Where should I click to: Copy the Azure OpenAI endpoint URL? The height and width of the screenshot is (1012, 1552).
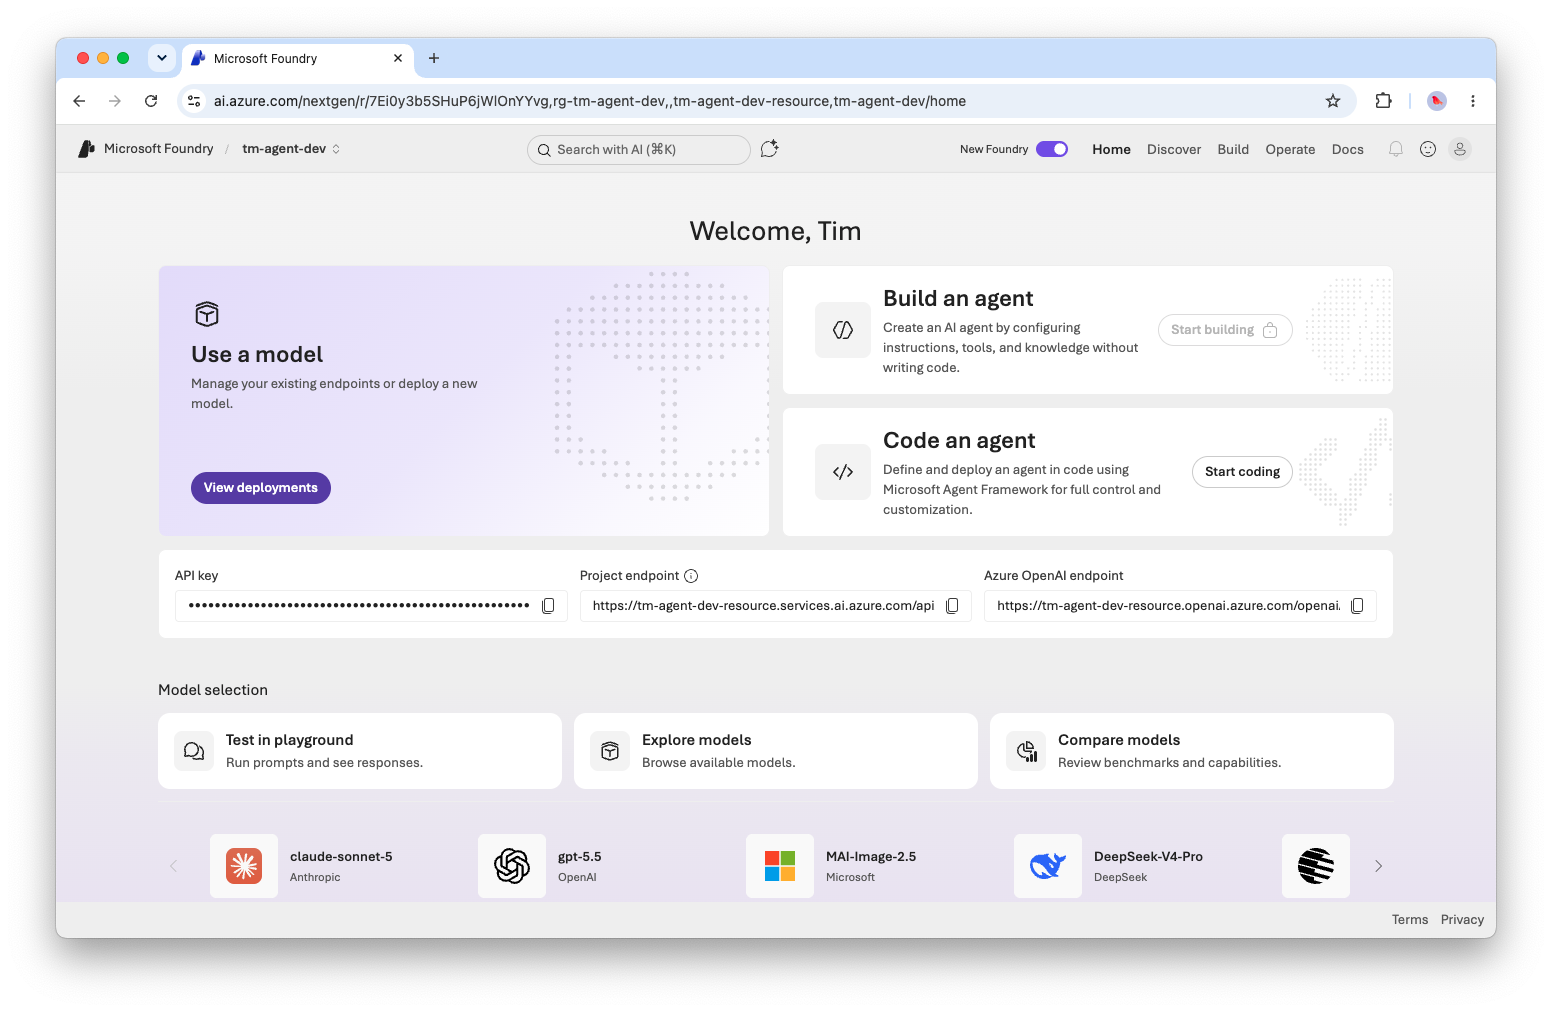point(1357,606)
